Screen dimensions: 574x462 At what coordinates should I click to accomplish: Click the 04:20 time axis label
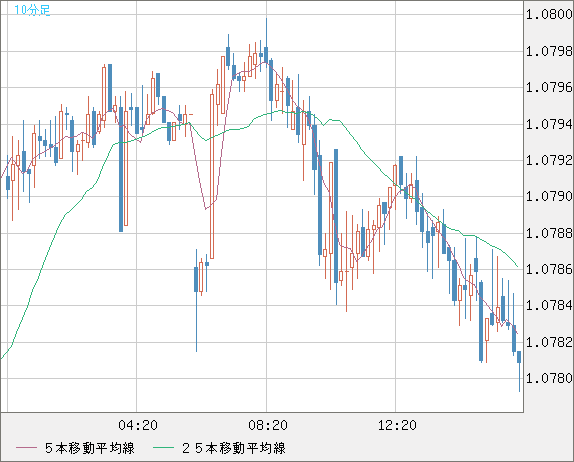138,425
